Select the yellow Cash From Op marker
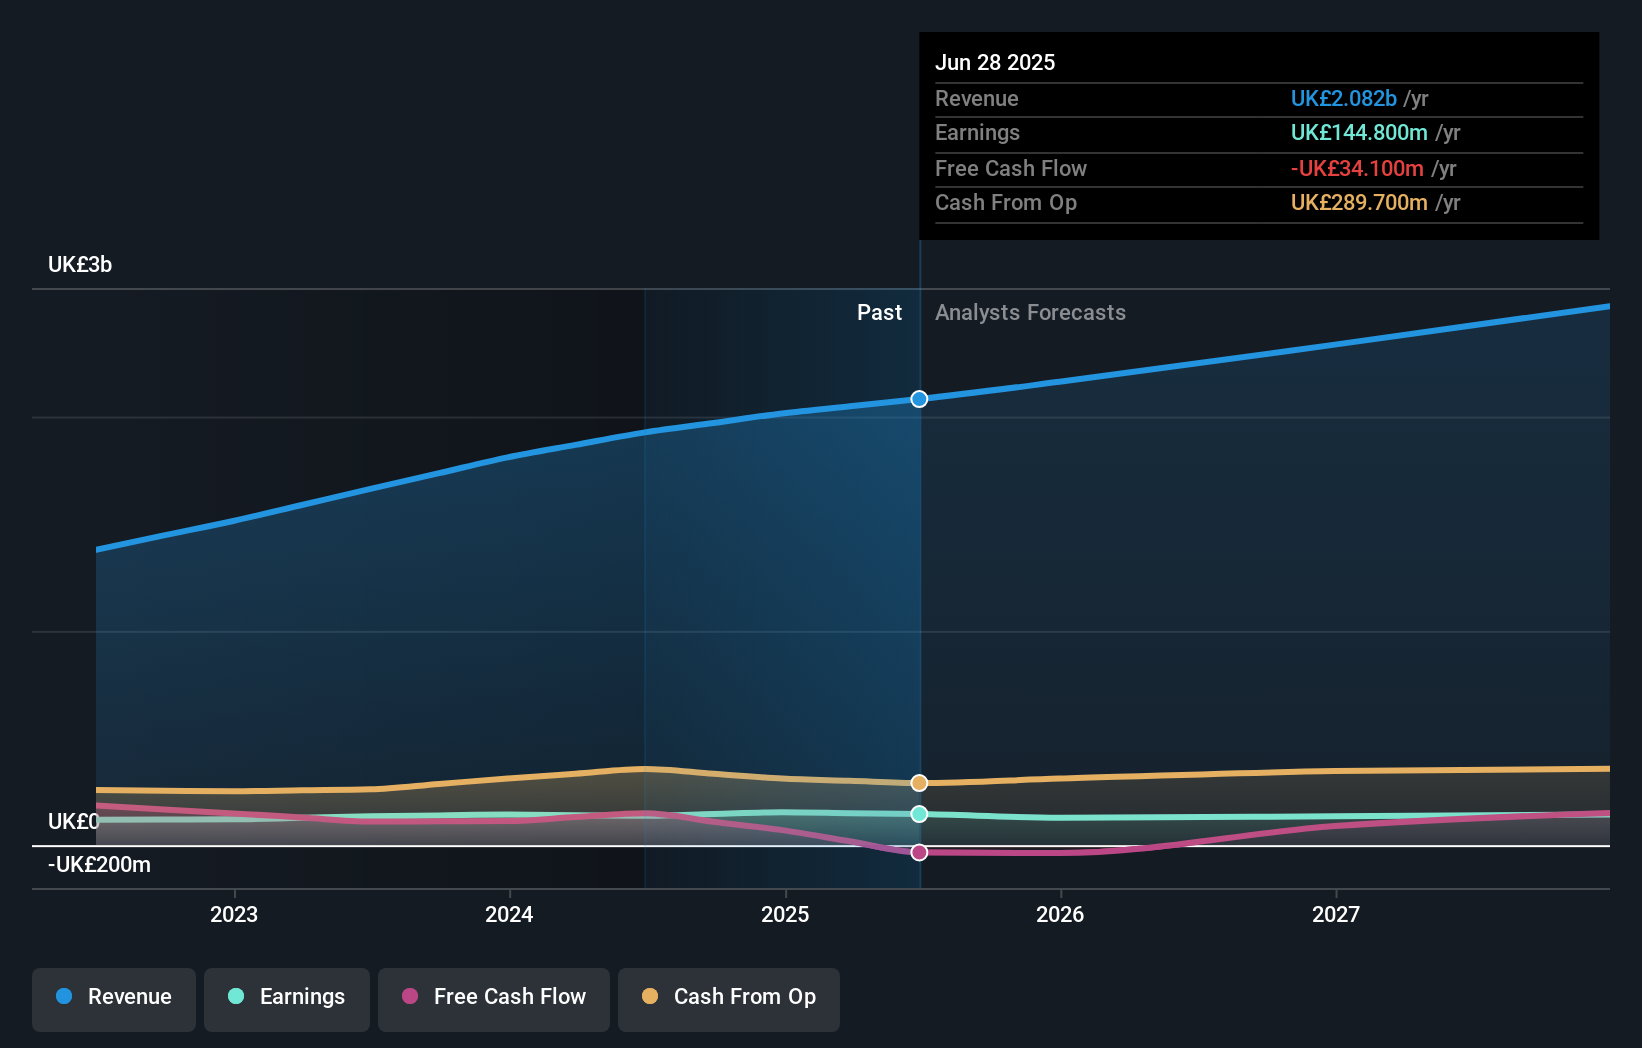This screenshot has height=1048, width=1642. tap(918, 783)
